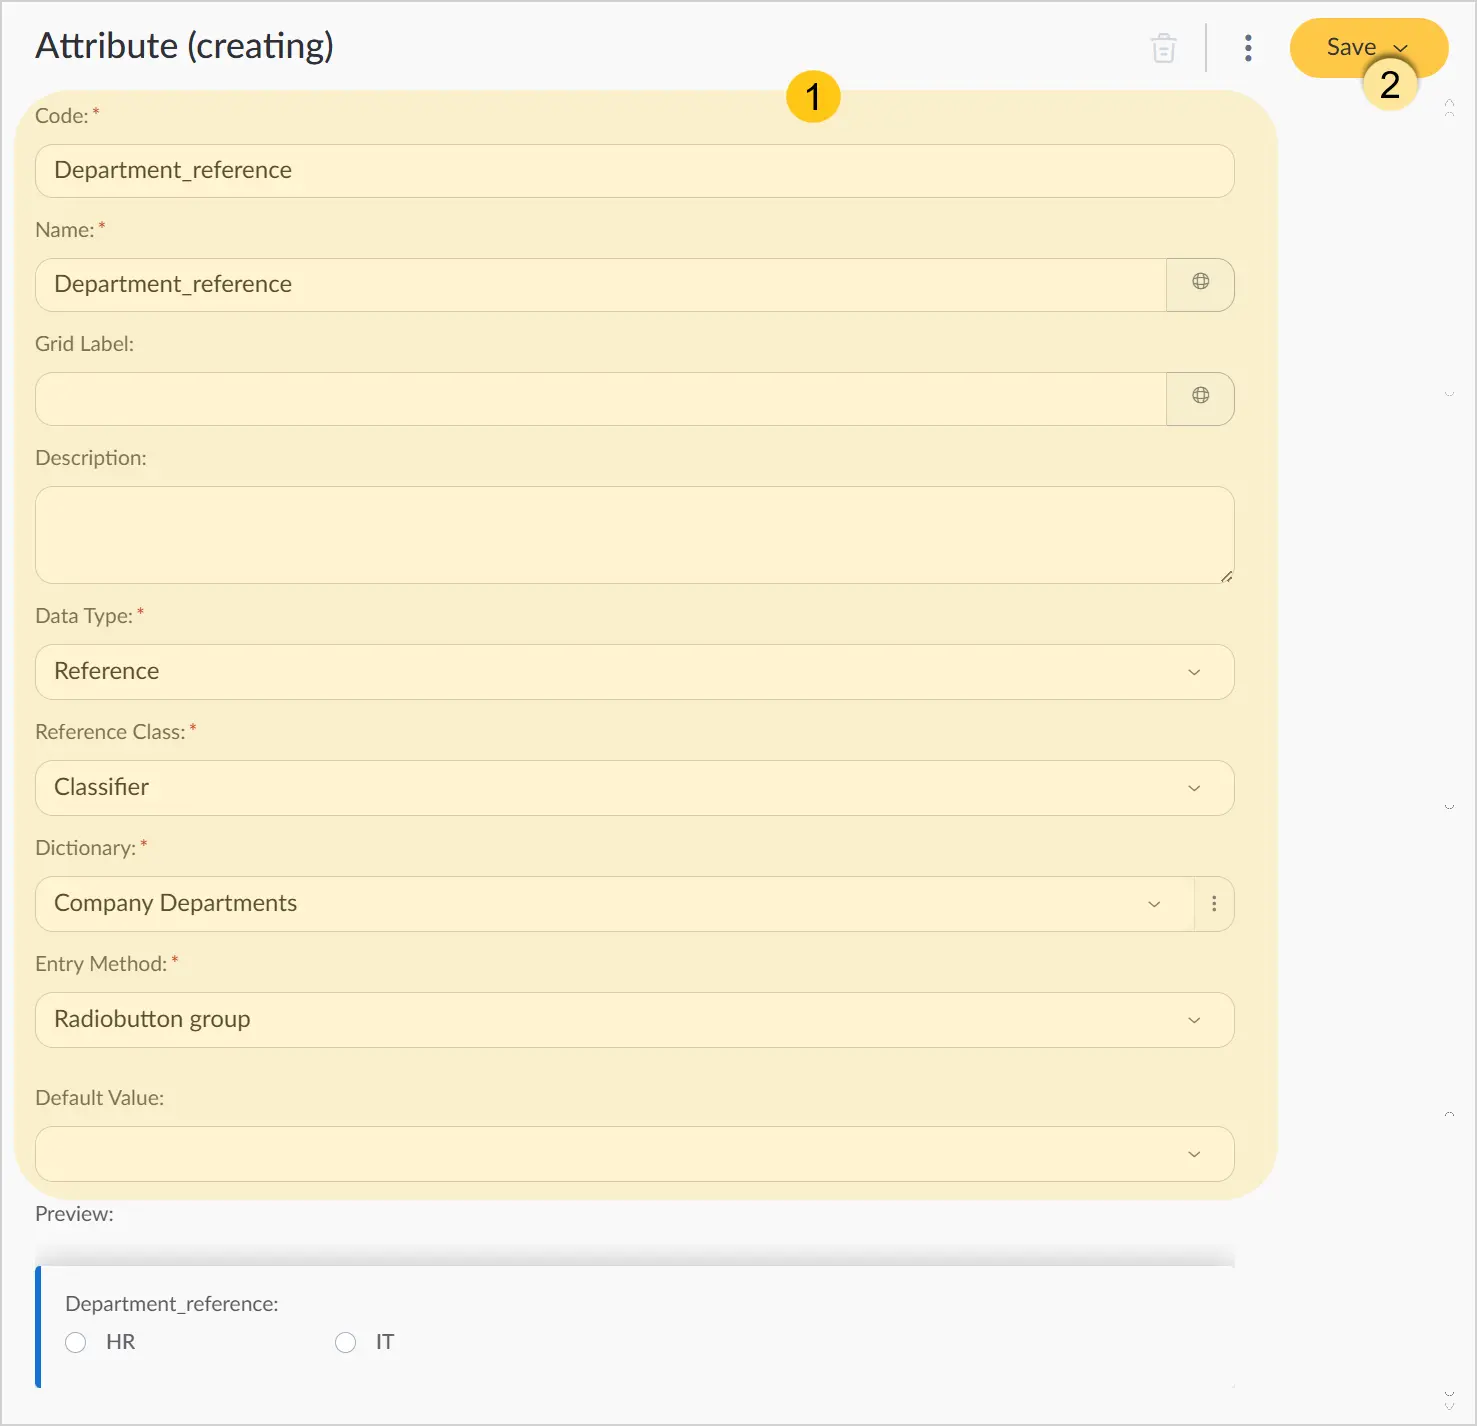1477x1426 pixels.
Task: Open translations globe for Name field
Action: coord(1200,285)
